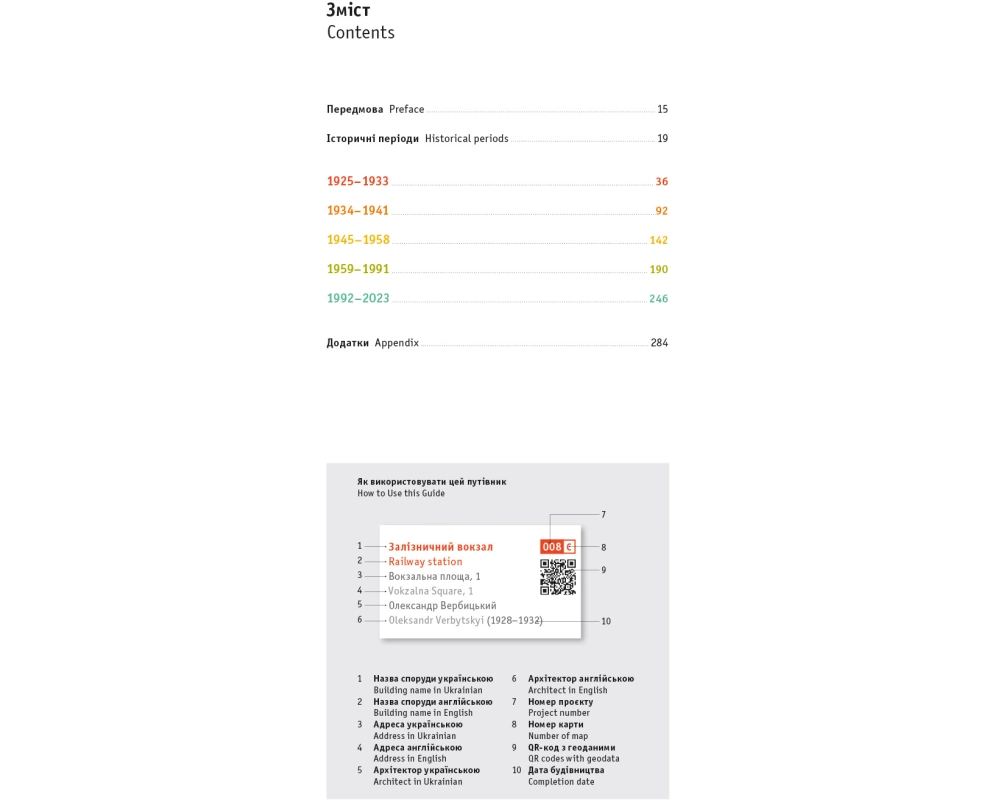Click page number 284 for Appendix
The height and width of the screenshot is (800, 1000).
click(659, 343)
